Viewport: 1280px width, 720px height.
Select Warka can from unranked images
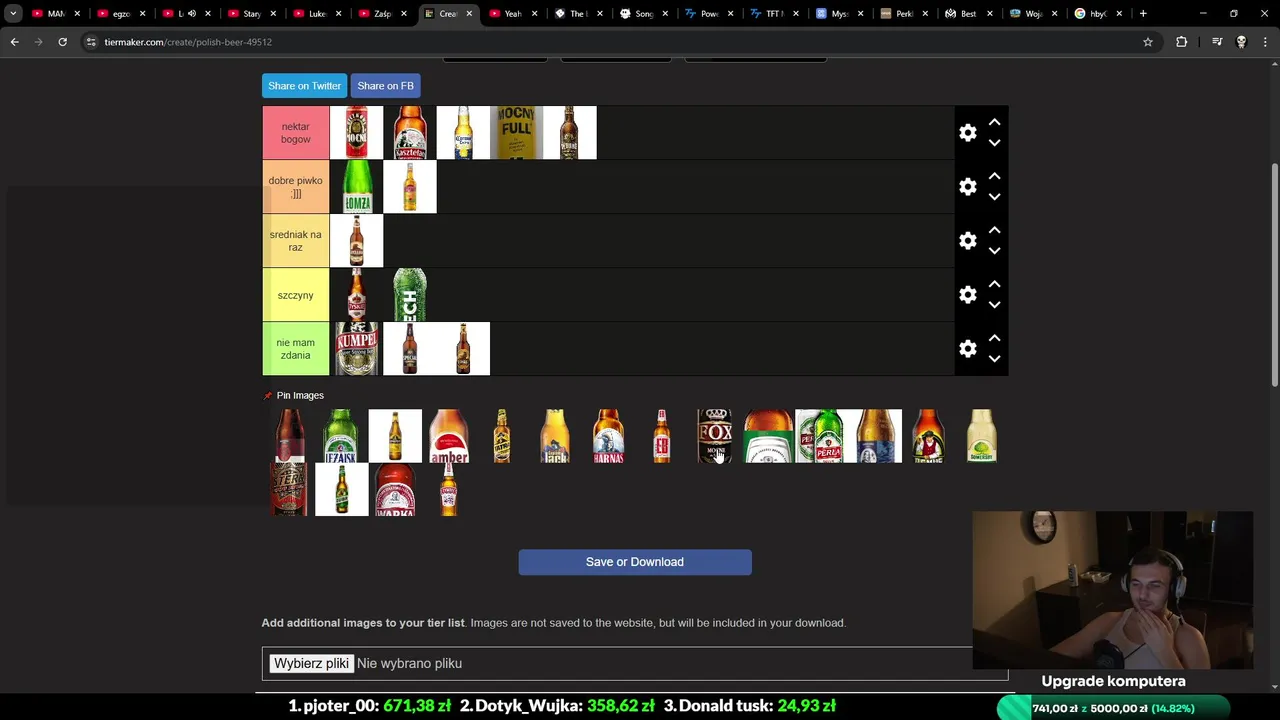click(395, 490)
